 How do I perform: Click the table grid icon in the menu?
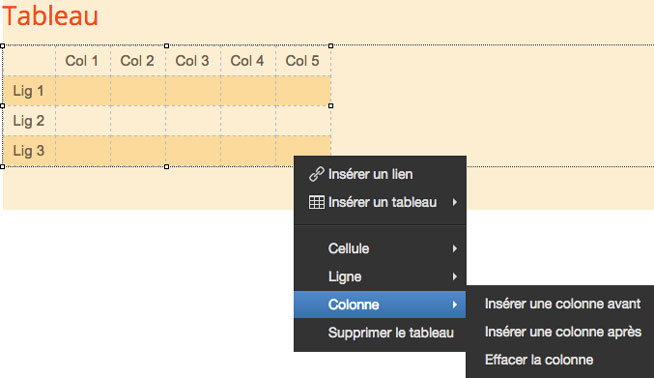pos(316,202)
